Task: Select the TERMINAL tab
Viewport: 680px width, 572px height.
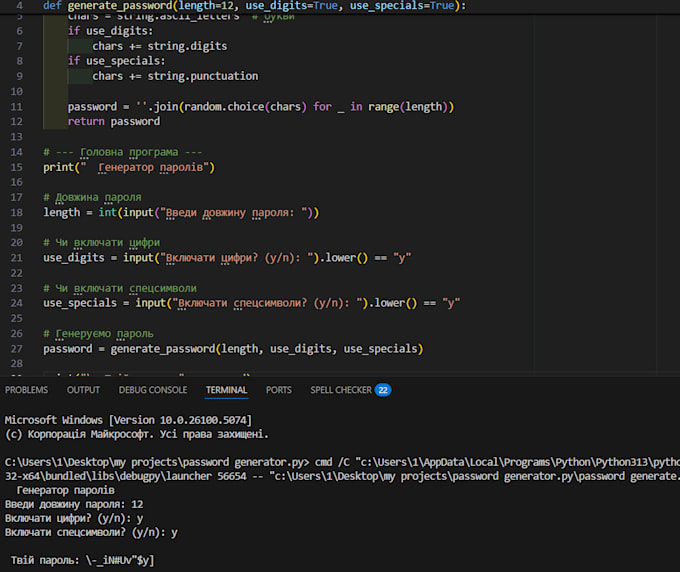Action: (226, 390)
